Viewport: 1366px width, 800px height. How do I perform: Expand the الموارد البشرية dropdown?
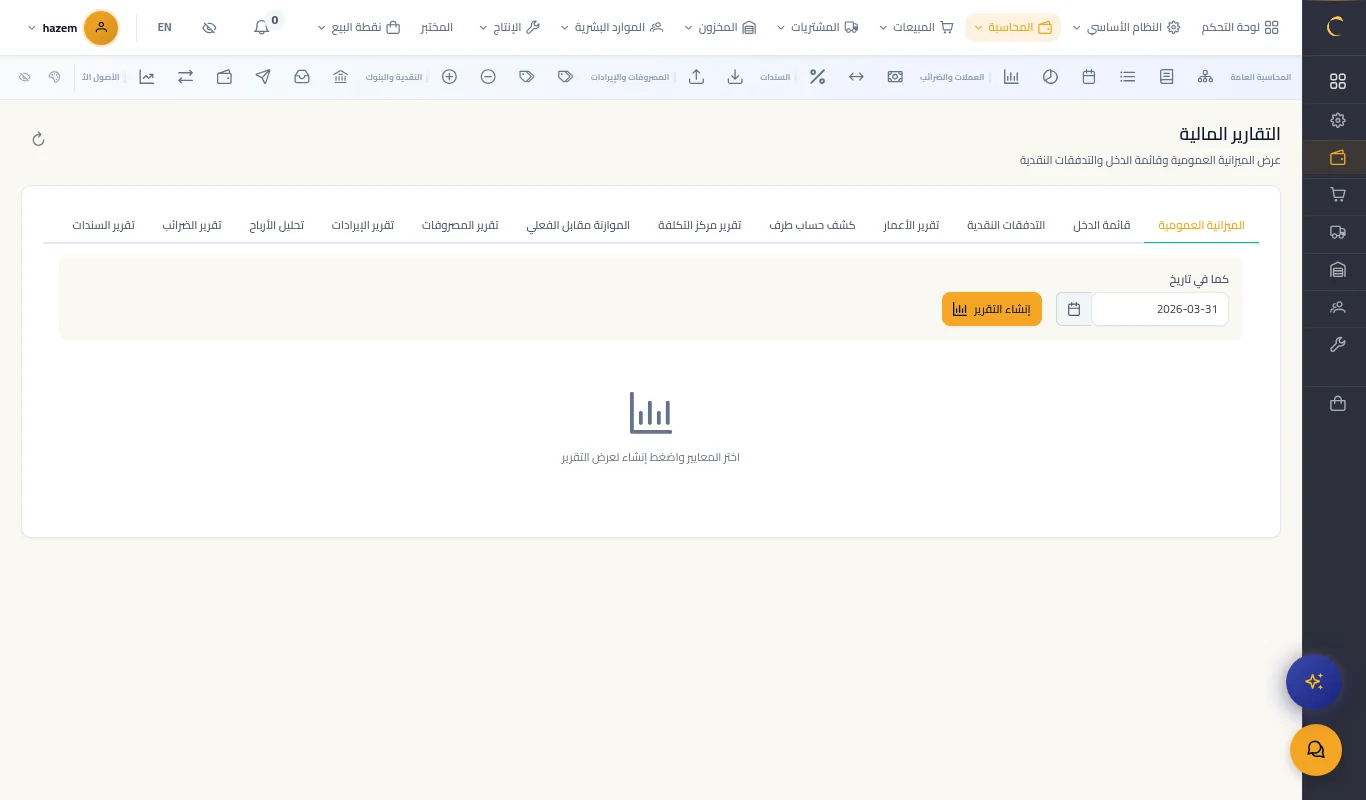click(x=612, y=27)
